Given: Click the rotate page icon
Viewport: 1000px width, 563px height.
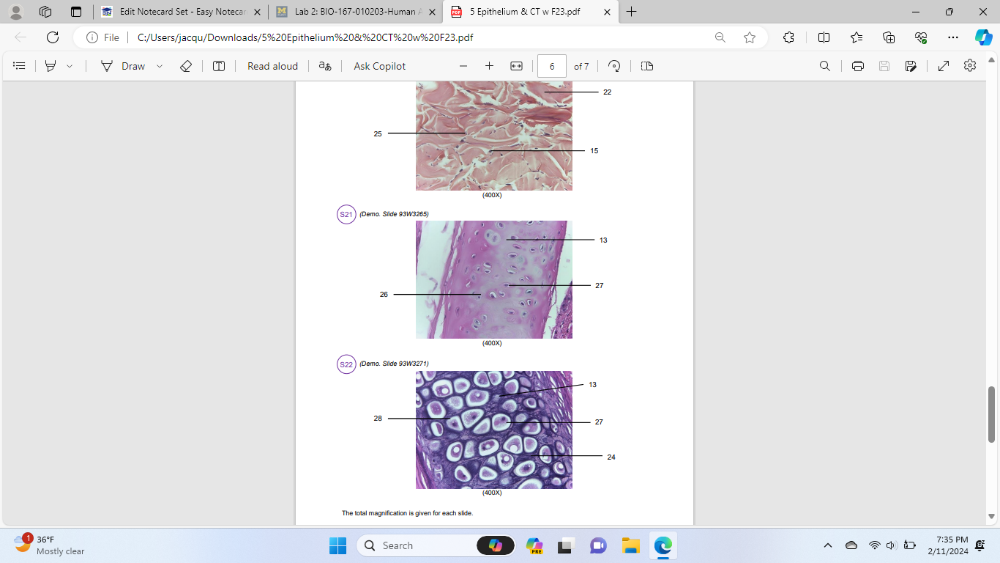Looking at the screenshot, I should (x=614, y=66).
